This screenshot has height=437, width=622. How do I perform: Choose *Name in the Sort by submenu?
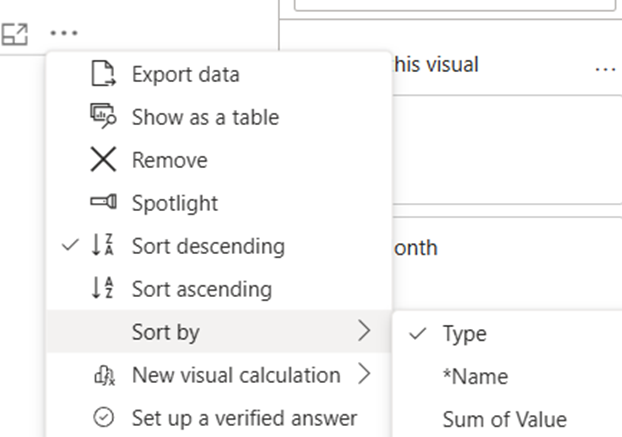(x=475, y=377)
